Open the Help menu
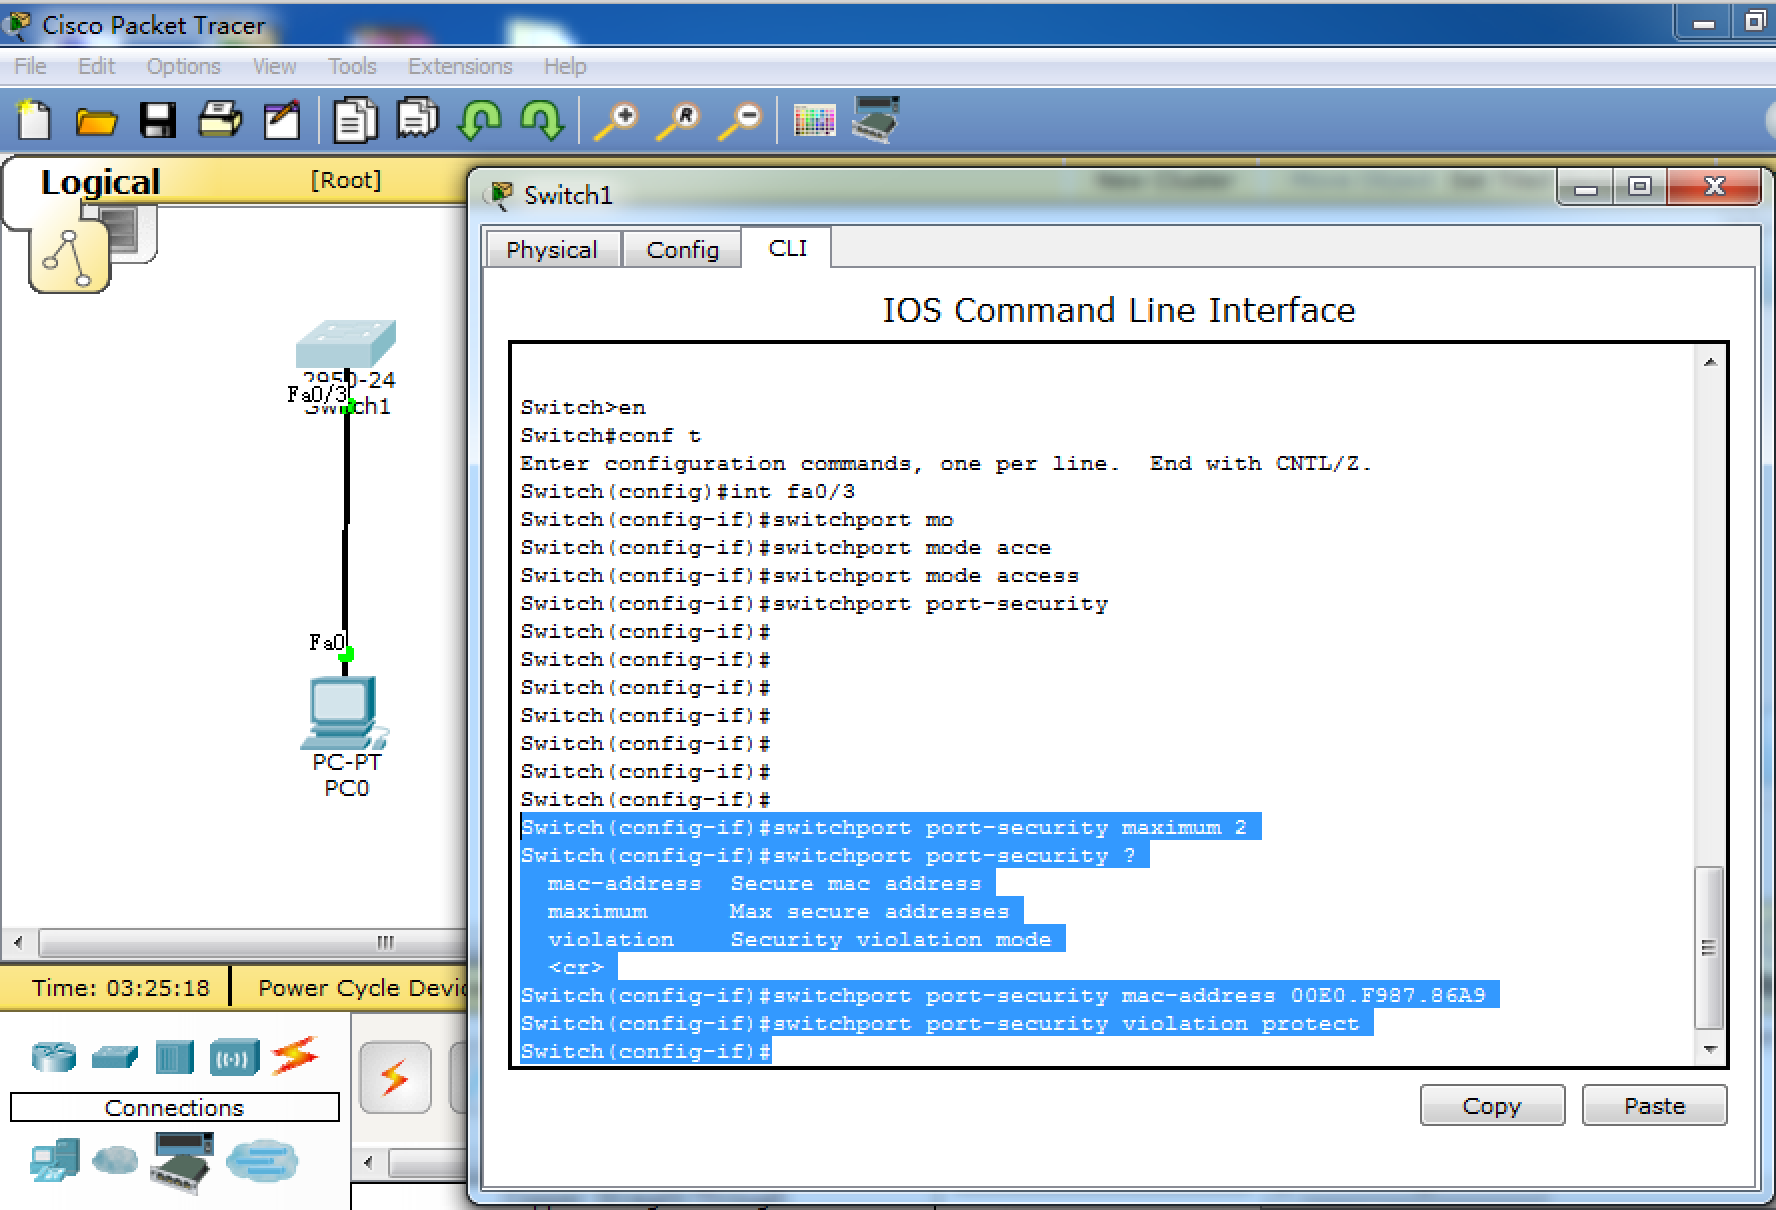The height and width of the screenshot is (1210, 1776). tap(565, 66)
